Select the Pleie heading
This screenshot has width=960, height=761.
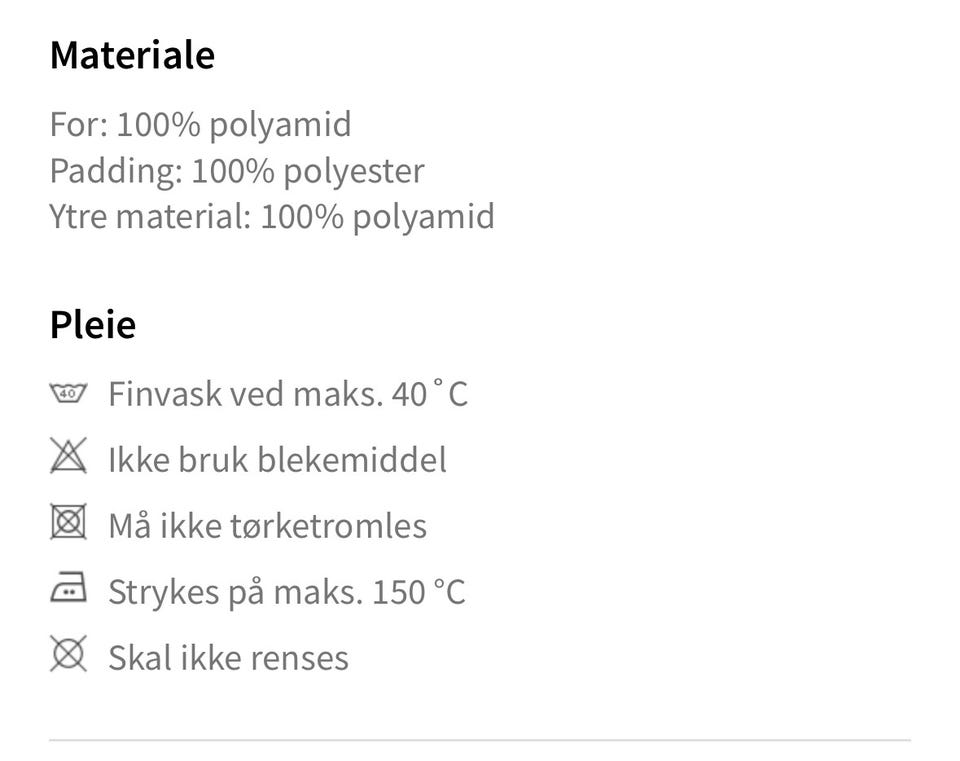pyautogui.click(x=93, y=325)
